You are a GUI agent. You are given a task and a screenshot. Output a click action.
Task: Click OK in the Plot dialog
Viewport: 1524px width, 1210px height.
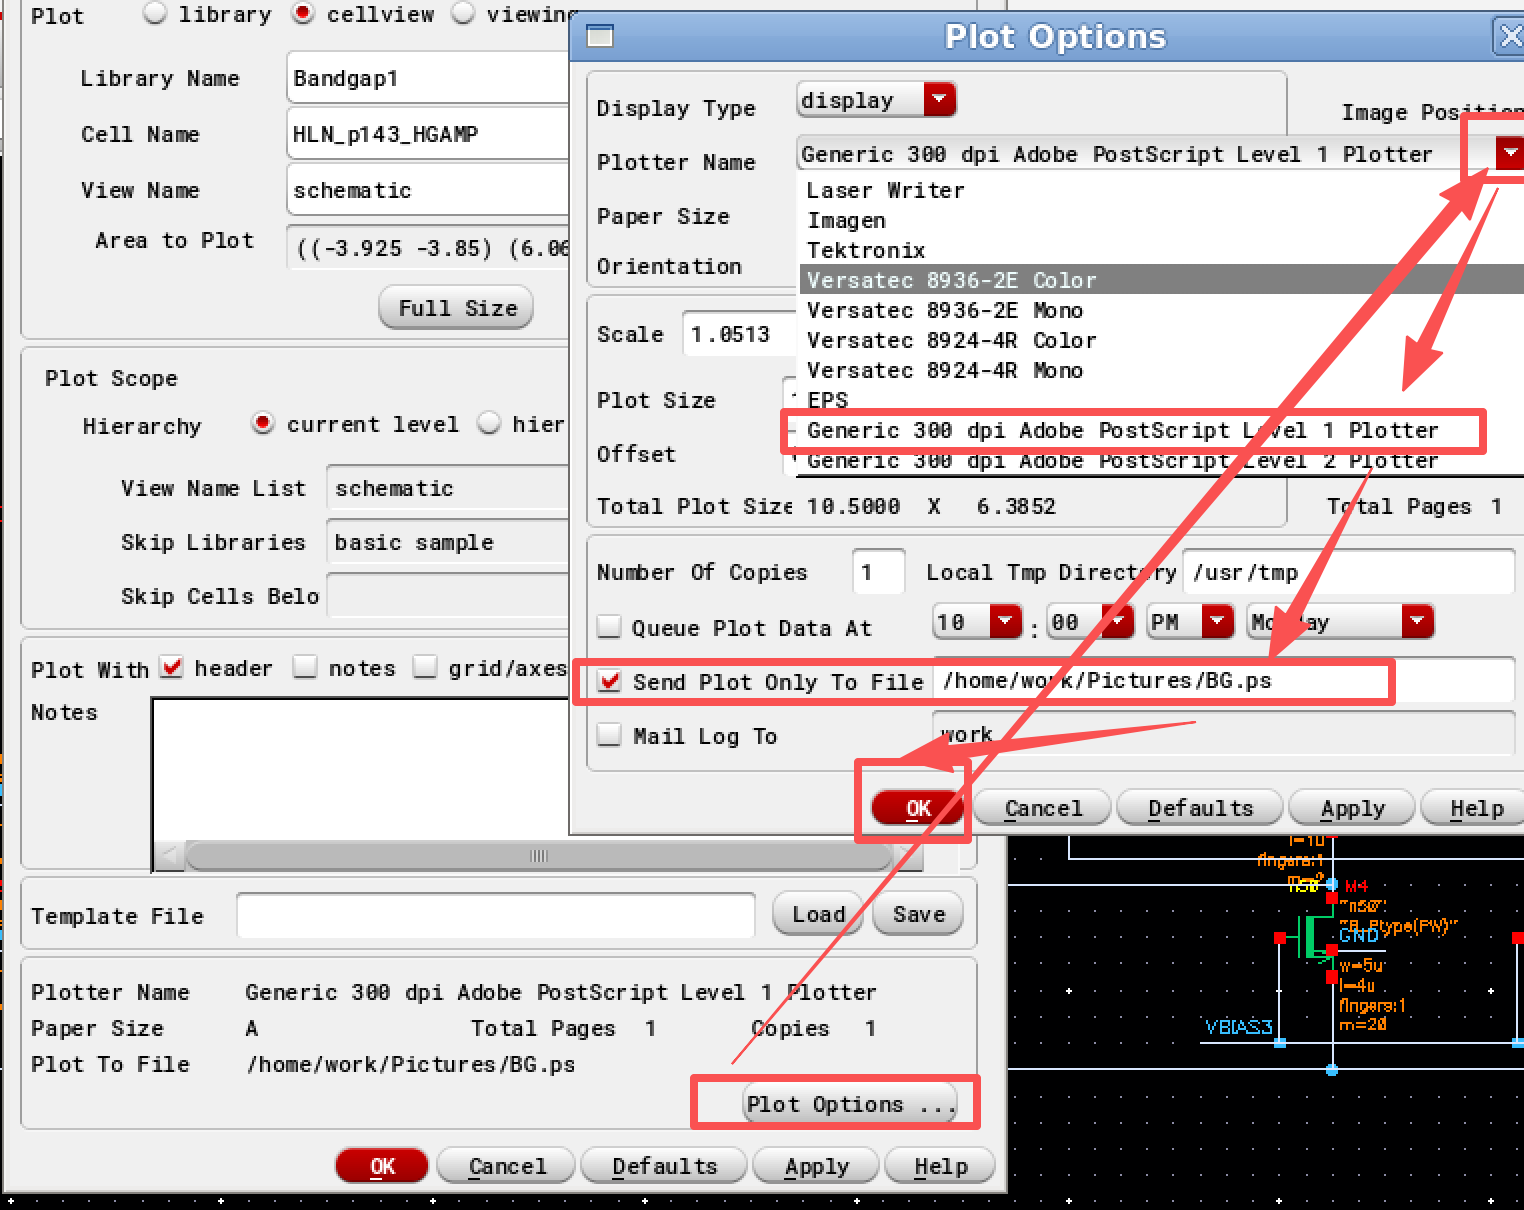point(382,1166)
